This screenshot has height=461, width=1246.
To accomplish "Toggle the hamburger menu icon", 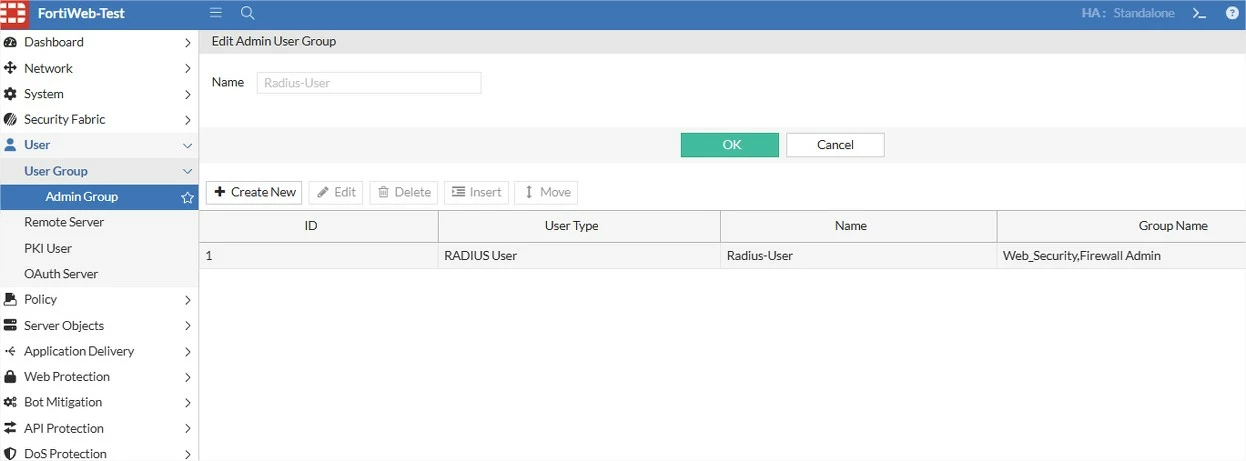I will click(216, 13).
